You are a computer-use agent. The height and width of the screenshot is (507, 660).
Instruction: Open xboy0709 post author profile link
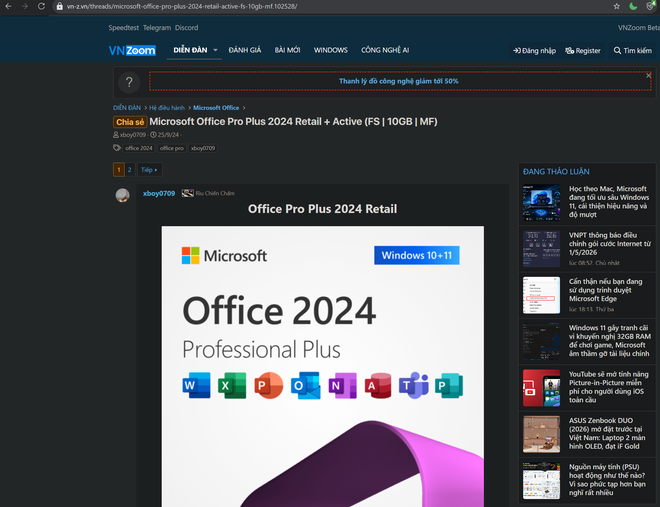159,193
